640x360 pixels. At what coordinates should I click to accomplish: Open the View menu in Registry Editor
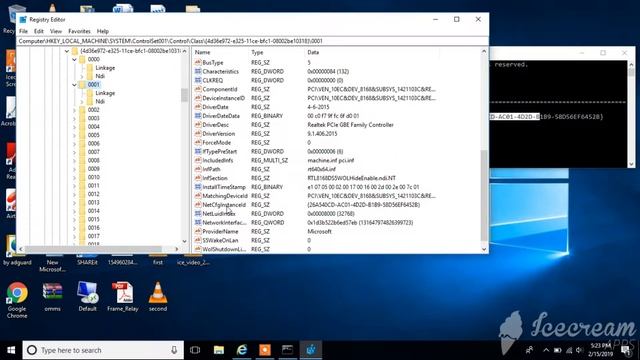(x=56, y=31)
